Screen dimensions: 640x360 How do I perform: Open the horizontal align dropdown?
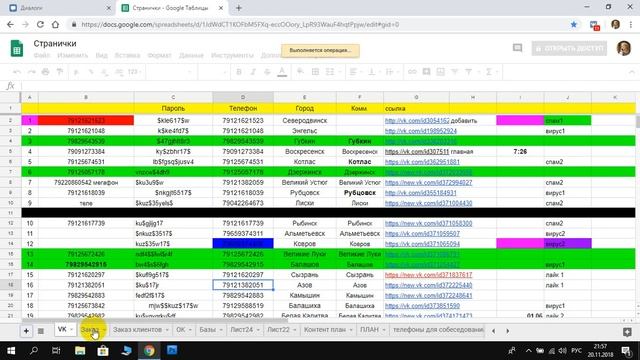coord(356,72)
